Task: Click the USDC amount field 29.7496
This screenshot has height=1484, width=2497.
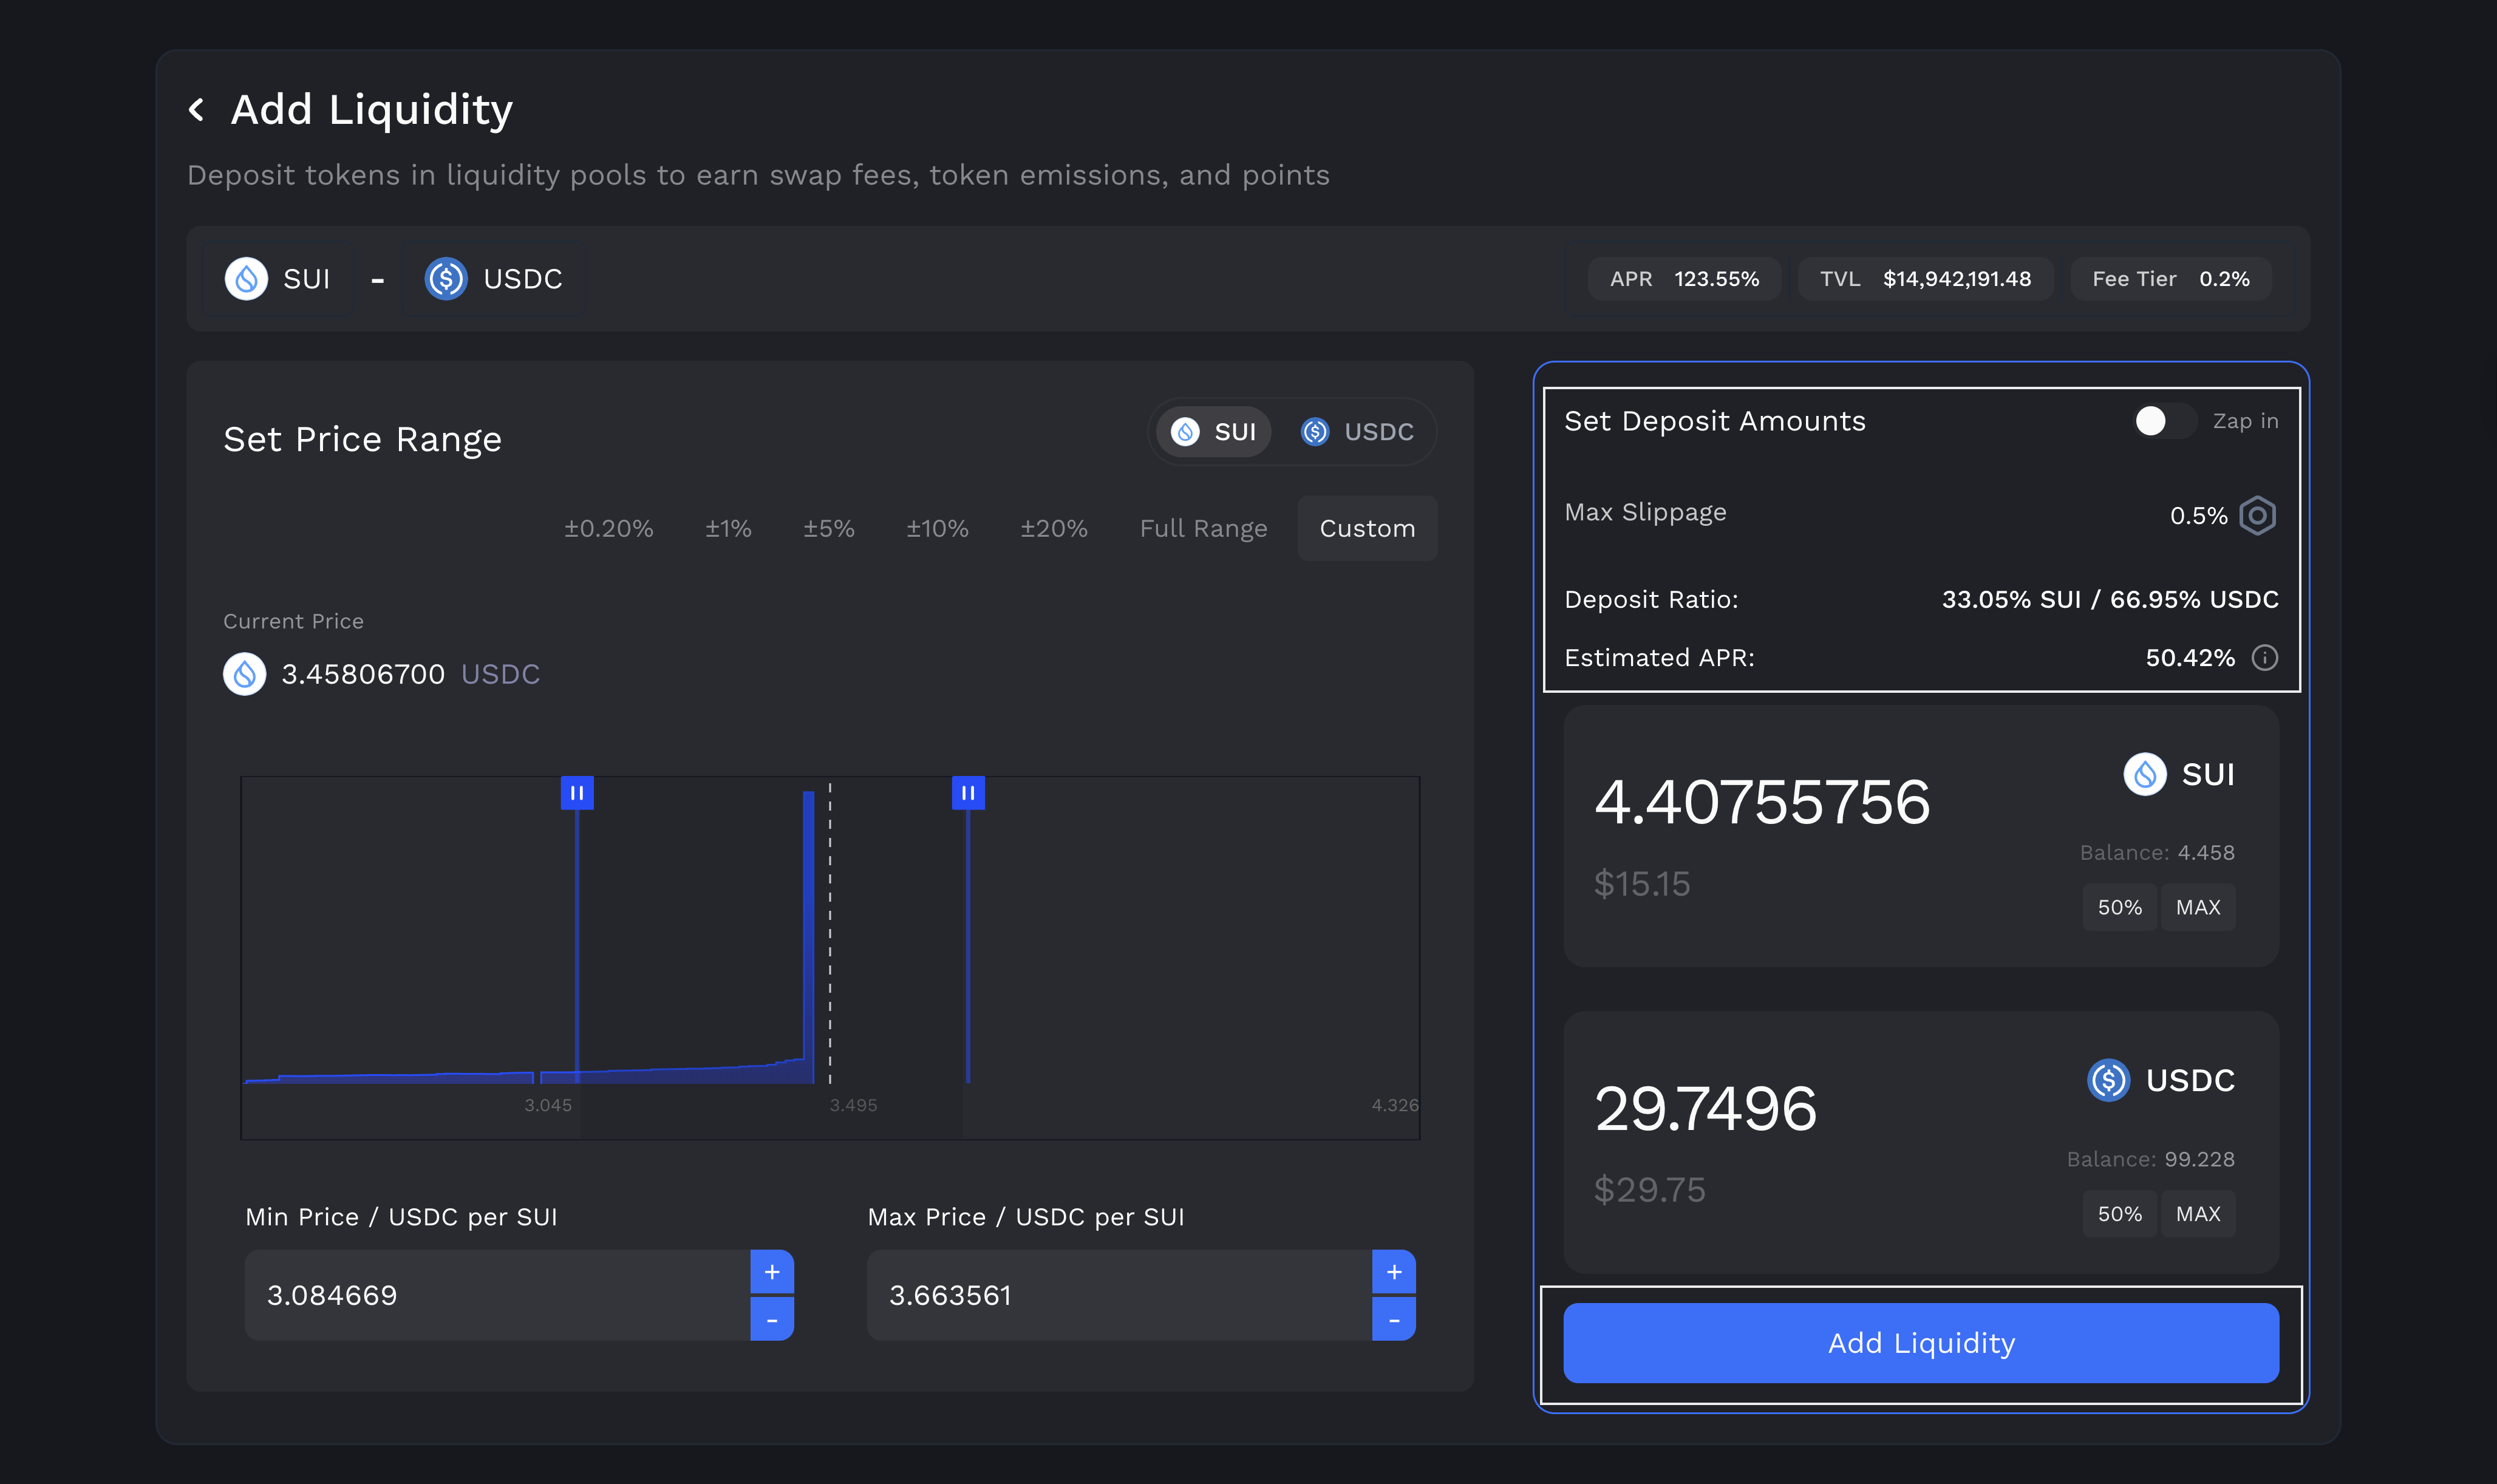Action: click(1705, 1108)
